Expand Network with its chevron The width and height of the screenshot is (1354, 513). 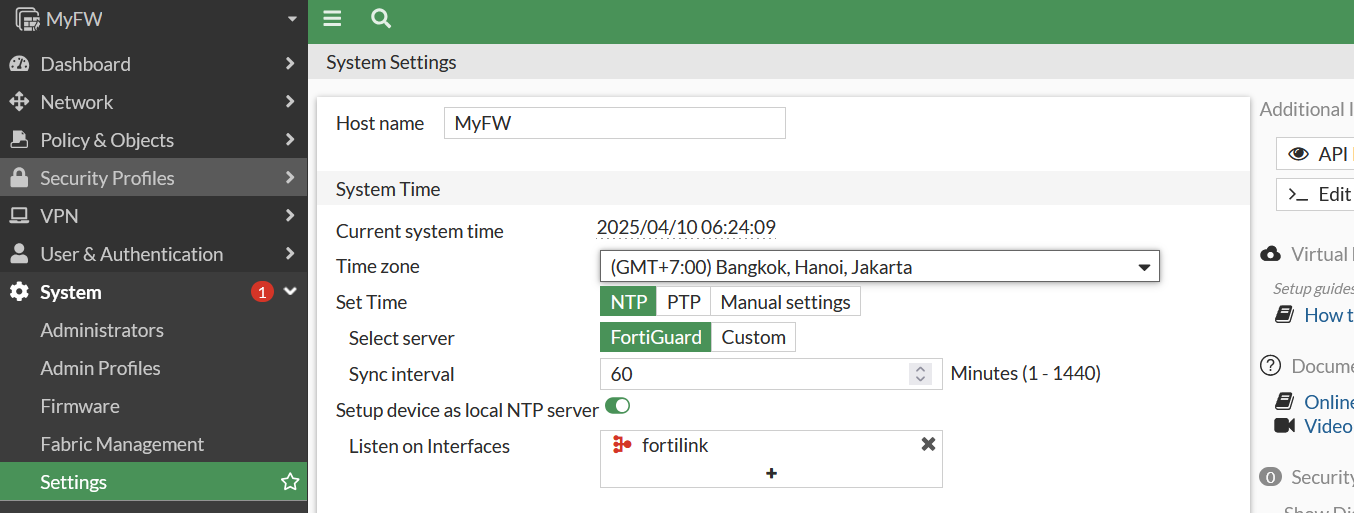pyautogui.click(x=290, y=102)
